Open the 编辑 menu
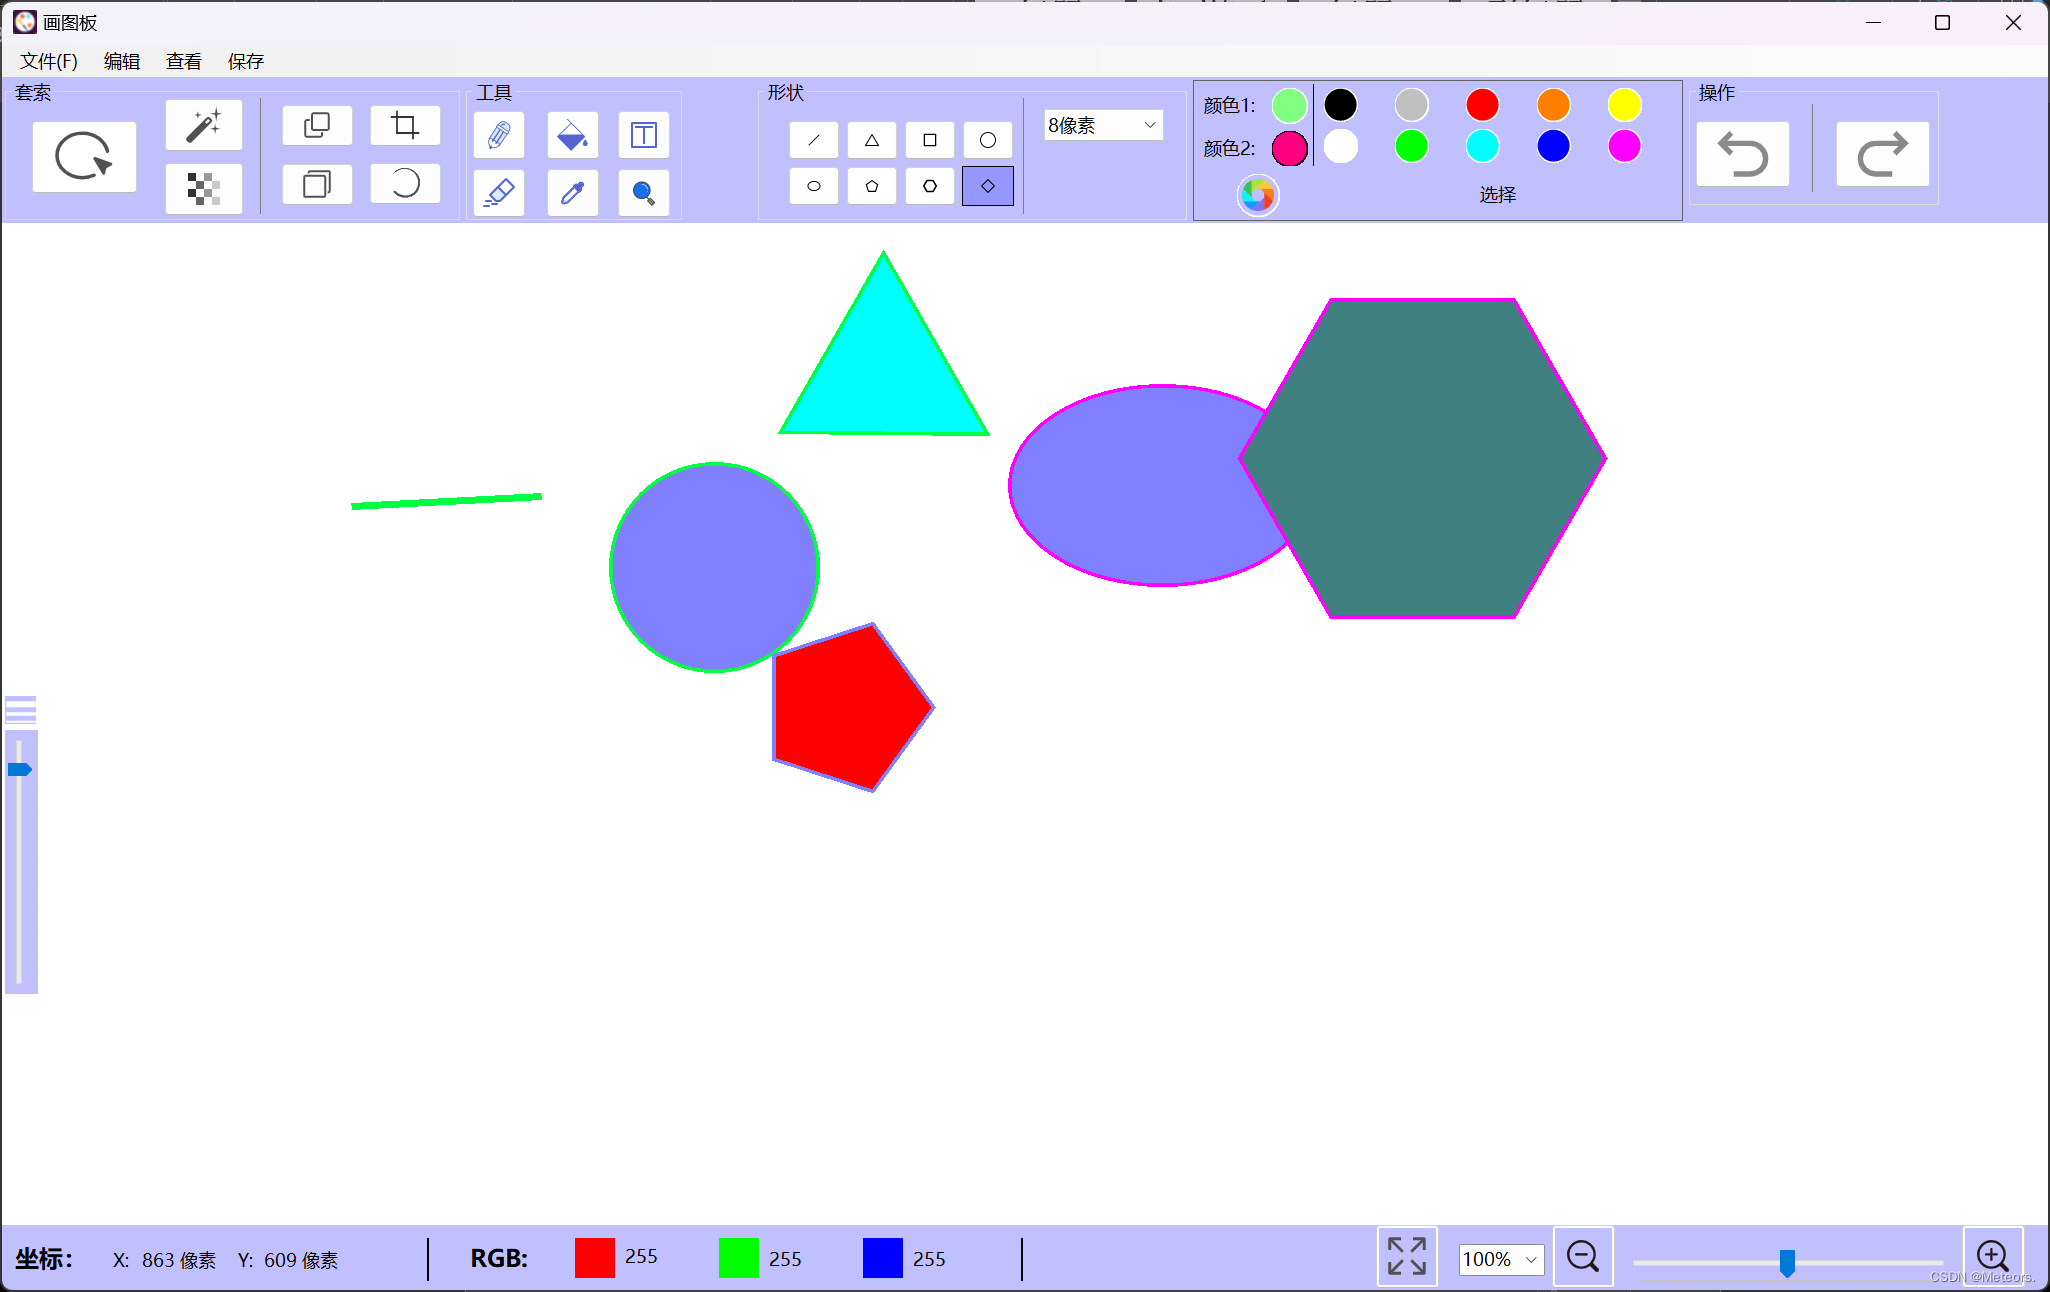Viewport: 2050px width, 1292px height. tap(122, 61)
